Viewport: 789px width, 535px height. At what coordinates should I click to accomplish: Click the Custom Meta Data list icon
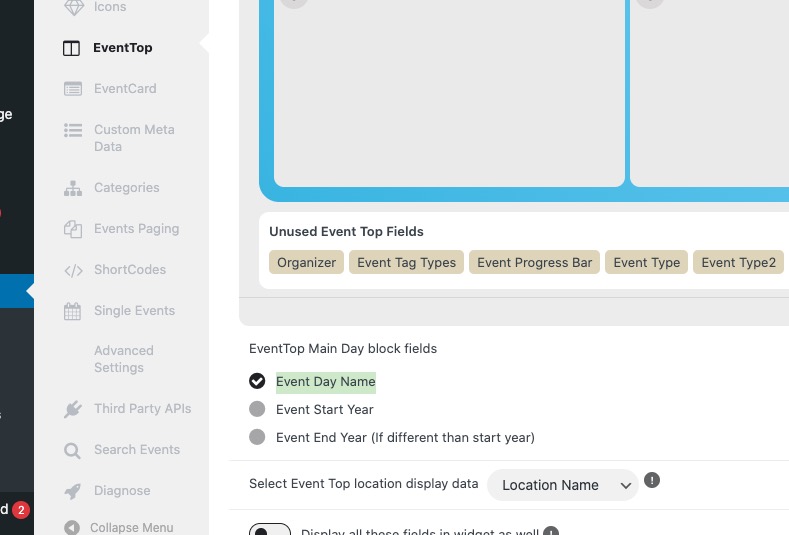(x=73, y=130)
